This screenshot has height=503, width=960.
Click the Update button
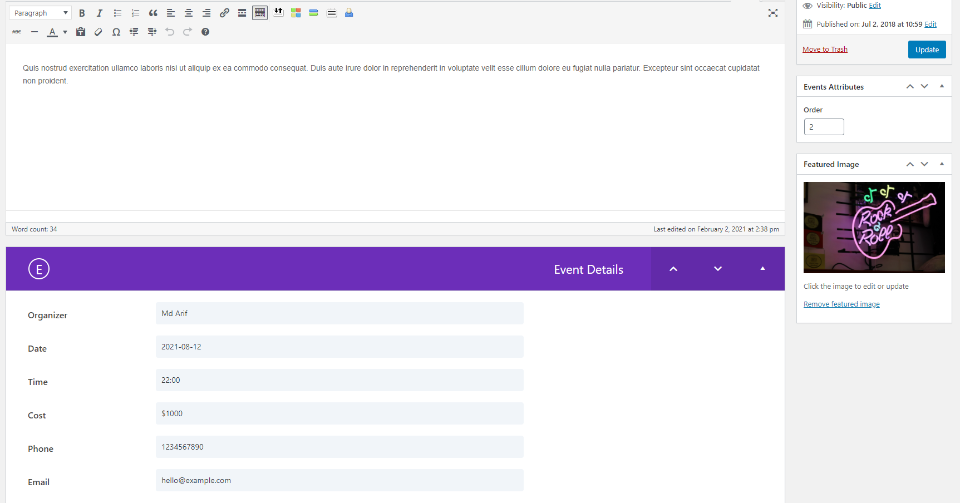coord(926,49)
